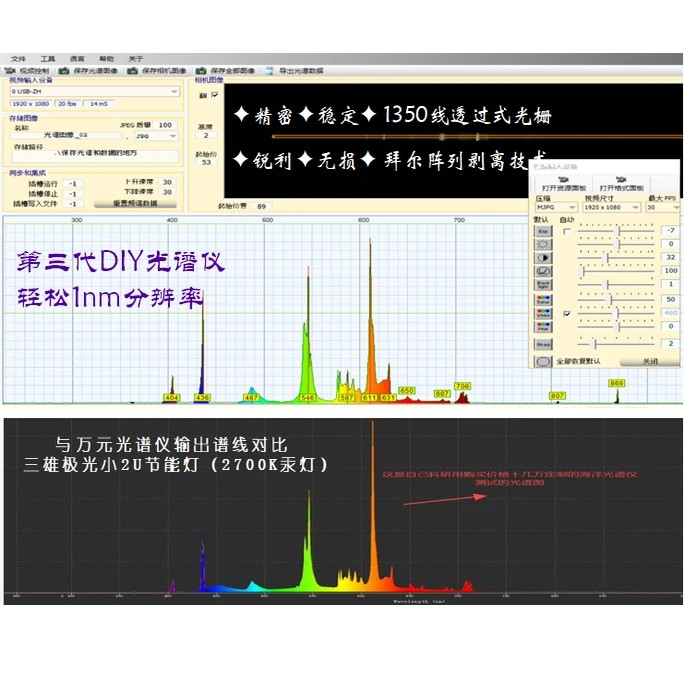Click the 1920 x 1080 resolution readout

[31, 104]
